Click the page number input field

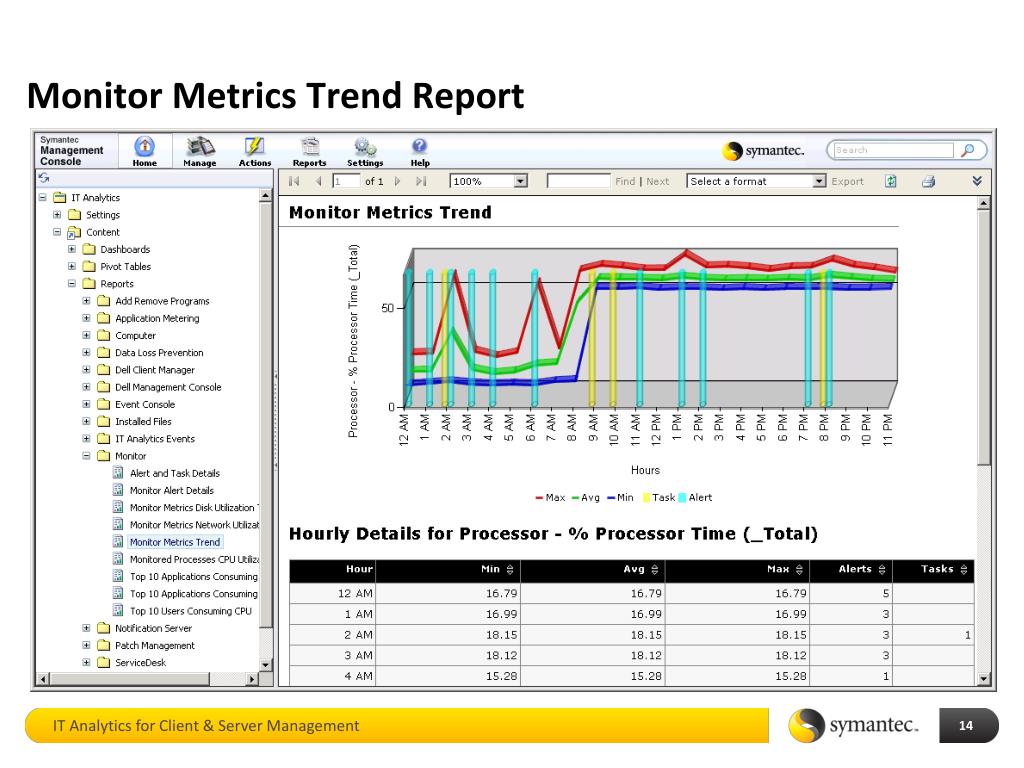[x=346, y=181]
